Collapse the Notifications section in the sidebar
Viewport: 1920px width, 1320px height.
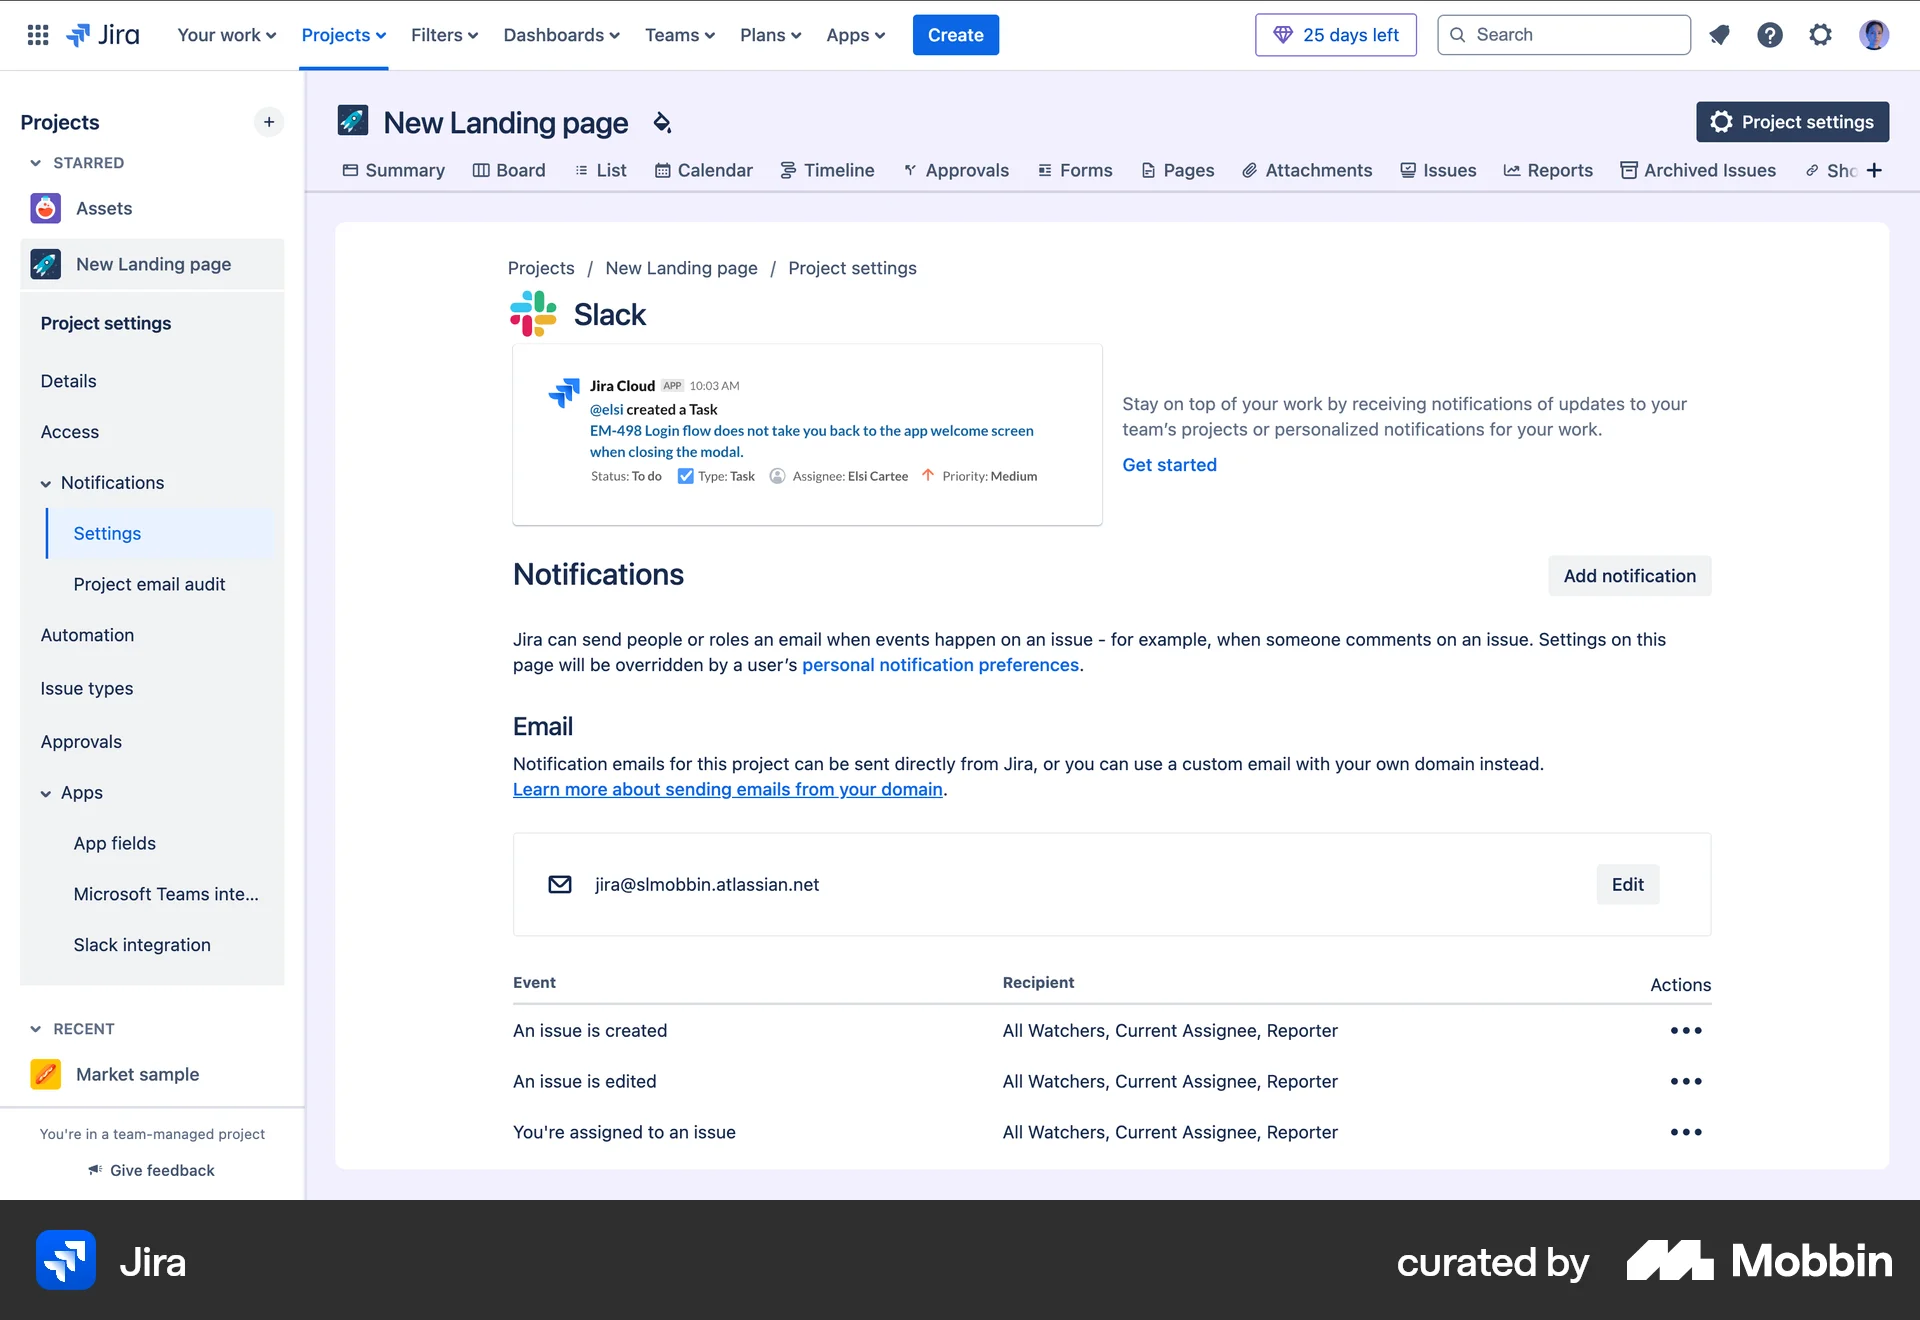[x=46, y=483]
